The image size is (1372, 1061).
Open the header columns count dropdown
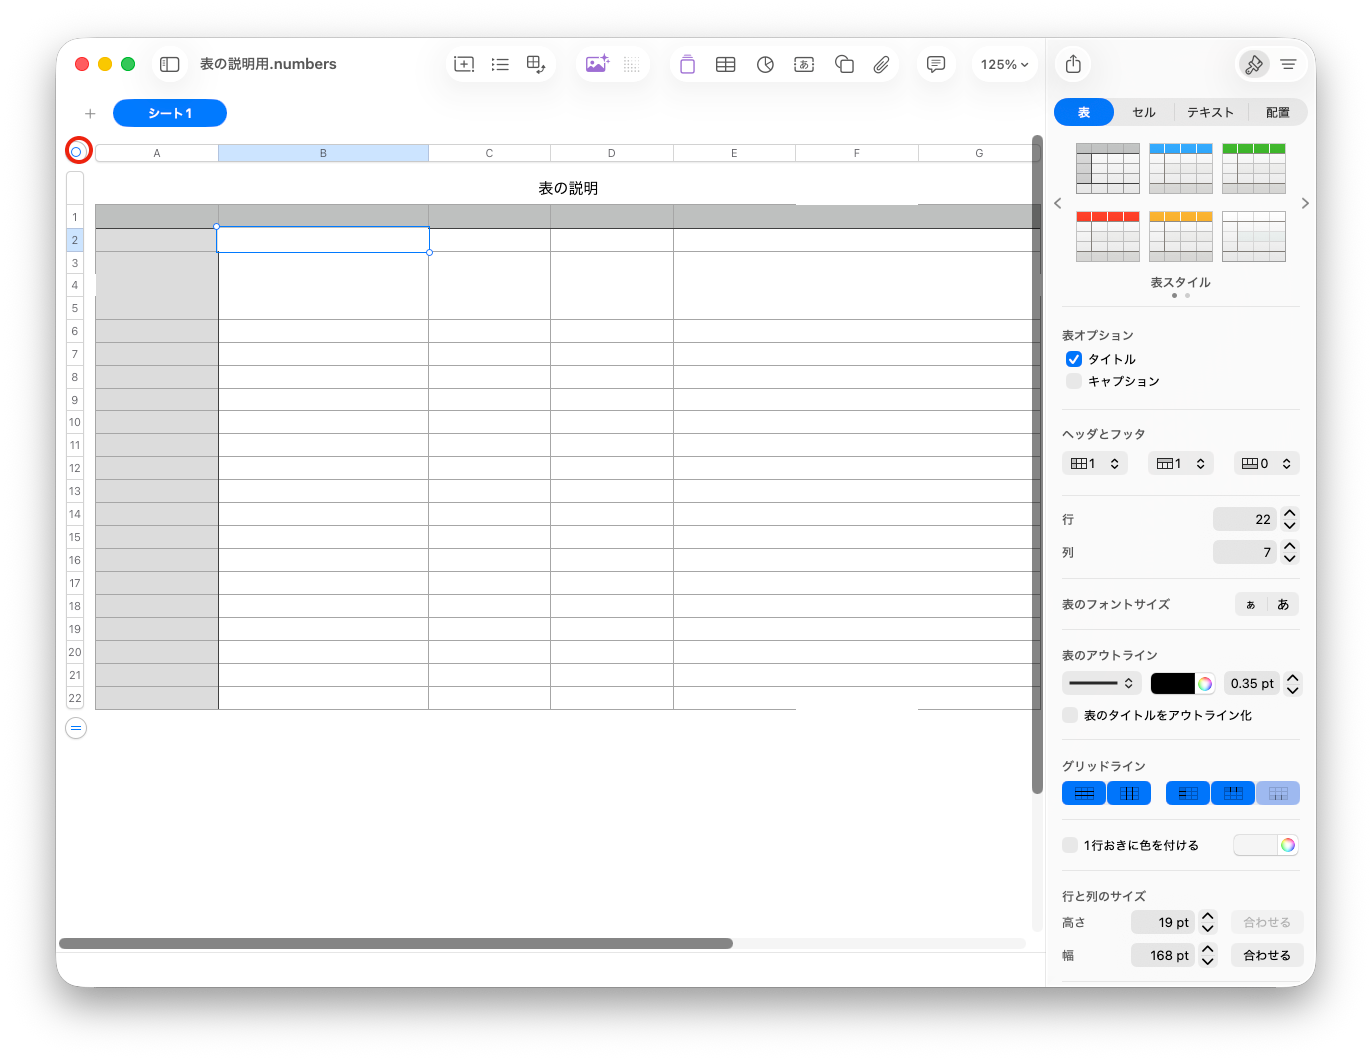[x=1095, y=463]
